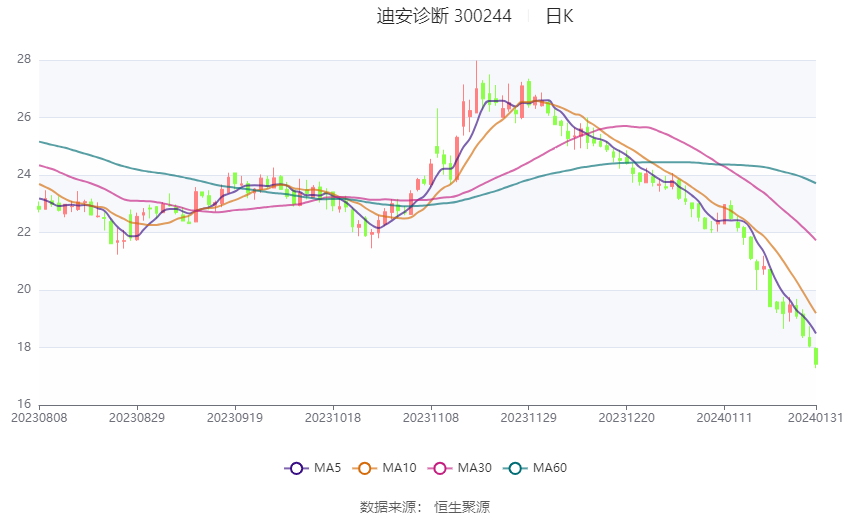
Task: Click the 日K chart type label
Action: pos(559,16)
